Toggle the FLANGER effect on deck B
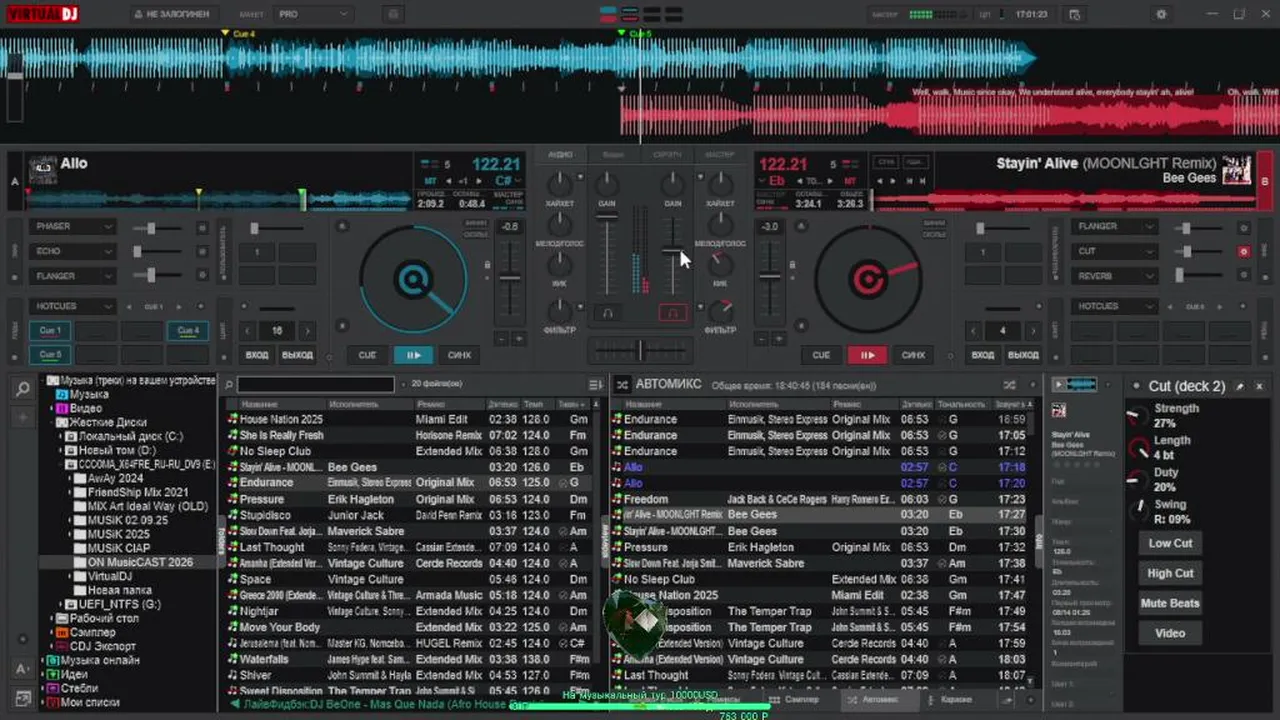Screen dimensions: 1280x720 pos(1244,227)
